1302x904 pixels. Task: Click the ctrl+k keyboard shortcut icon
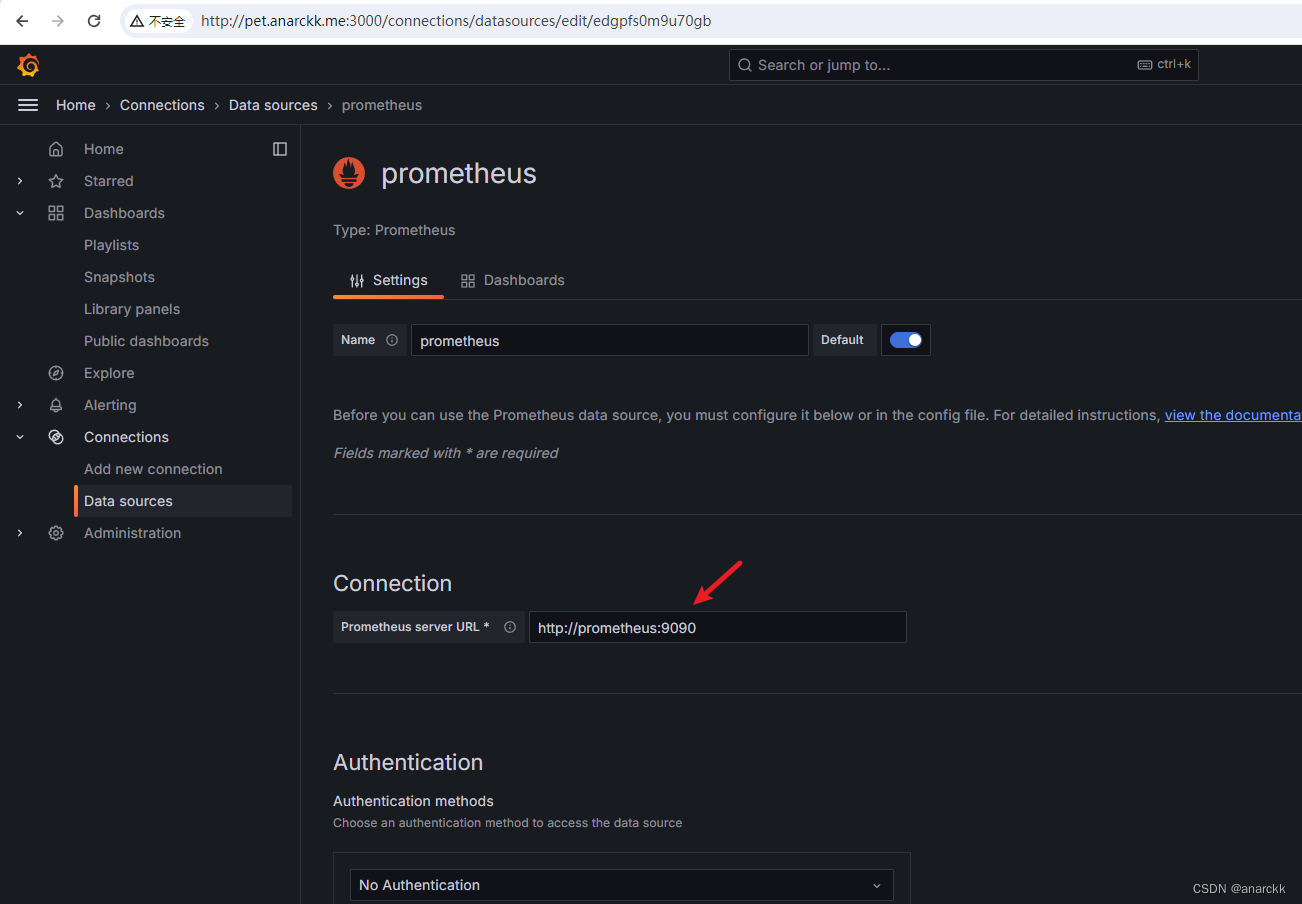[x=1145, y=65]
